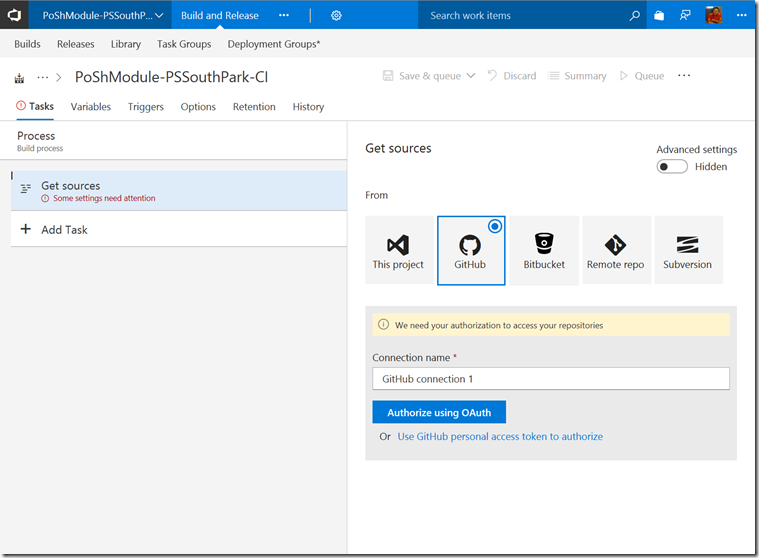759x558 pixels.
Task: Click the breadcrumb chevron arrow
Action: coord(59,77)
